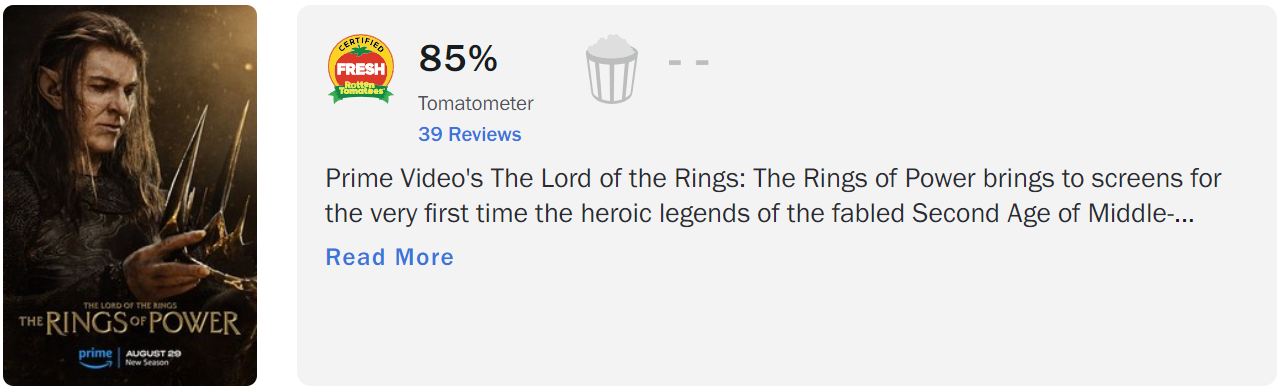Click the red FRESH text in badge

point(361,70)
